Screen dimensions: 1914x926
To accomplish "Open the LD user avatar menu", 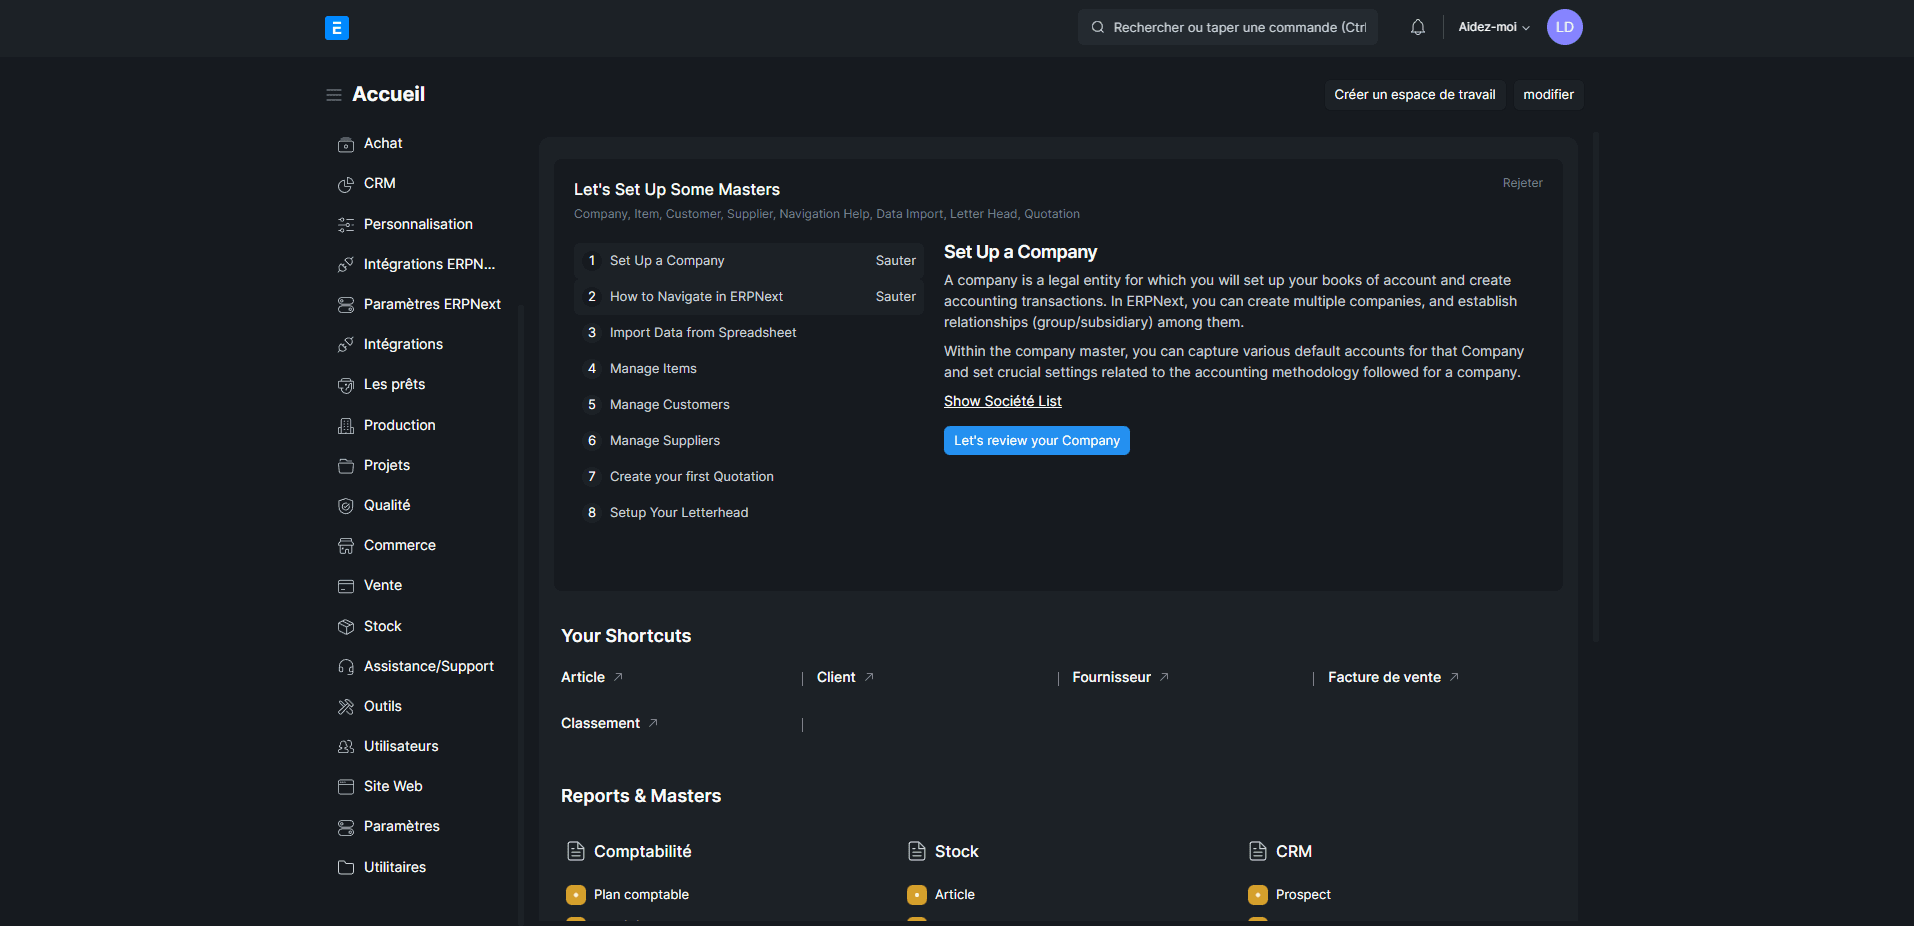I will (1564, 28).
